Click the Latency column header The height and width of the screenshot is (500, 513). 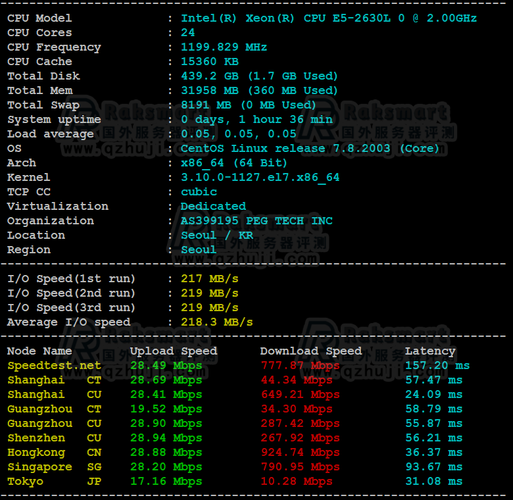tap(430, 351)
